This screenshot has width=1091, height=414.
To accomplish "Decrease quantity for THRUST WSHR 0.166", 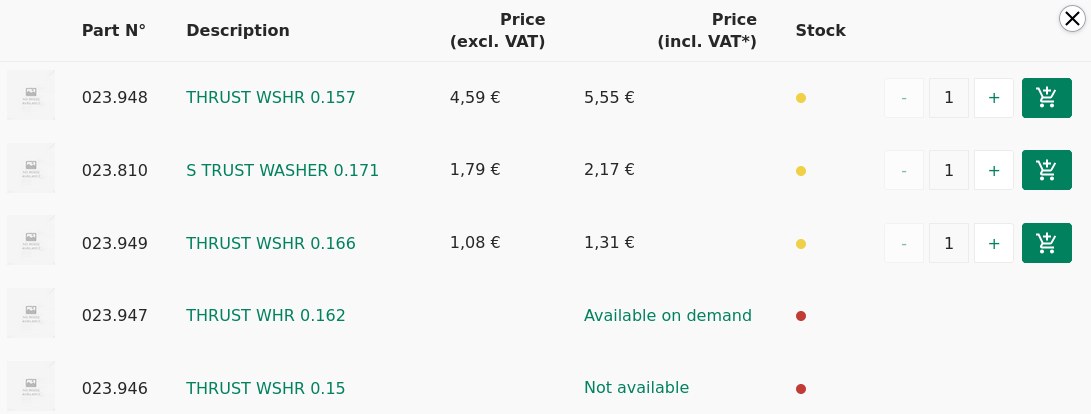I will coord(904,243).
